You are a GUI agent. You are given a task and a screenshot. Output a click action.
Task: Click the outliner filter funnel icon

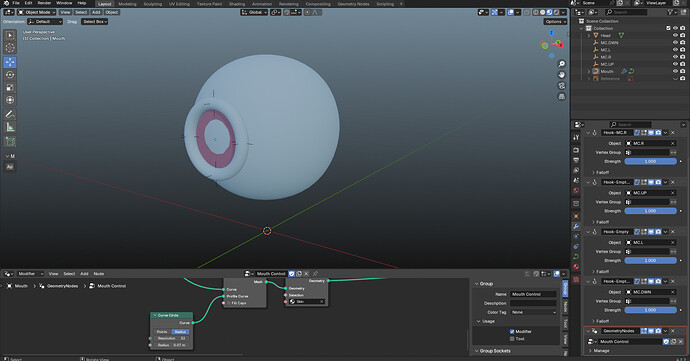tap(670, 12)
